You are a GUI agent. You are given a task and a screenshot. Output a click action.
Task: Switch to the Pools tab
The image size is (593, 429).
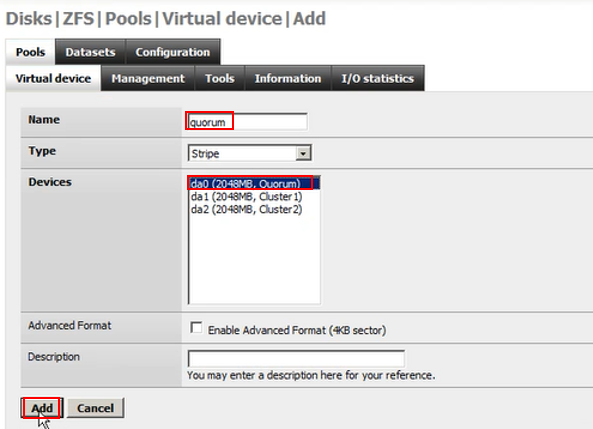pyautogui.click(x=30, y=52)
